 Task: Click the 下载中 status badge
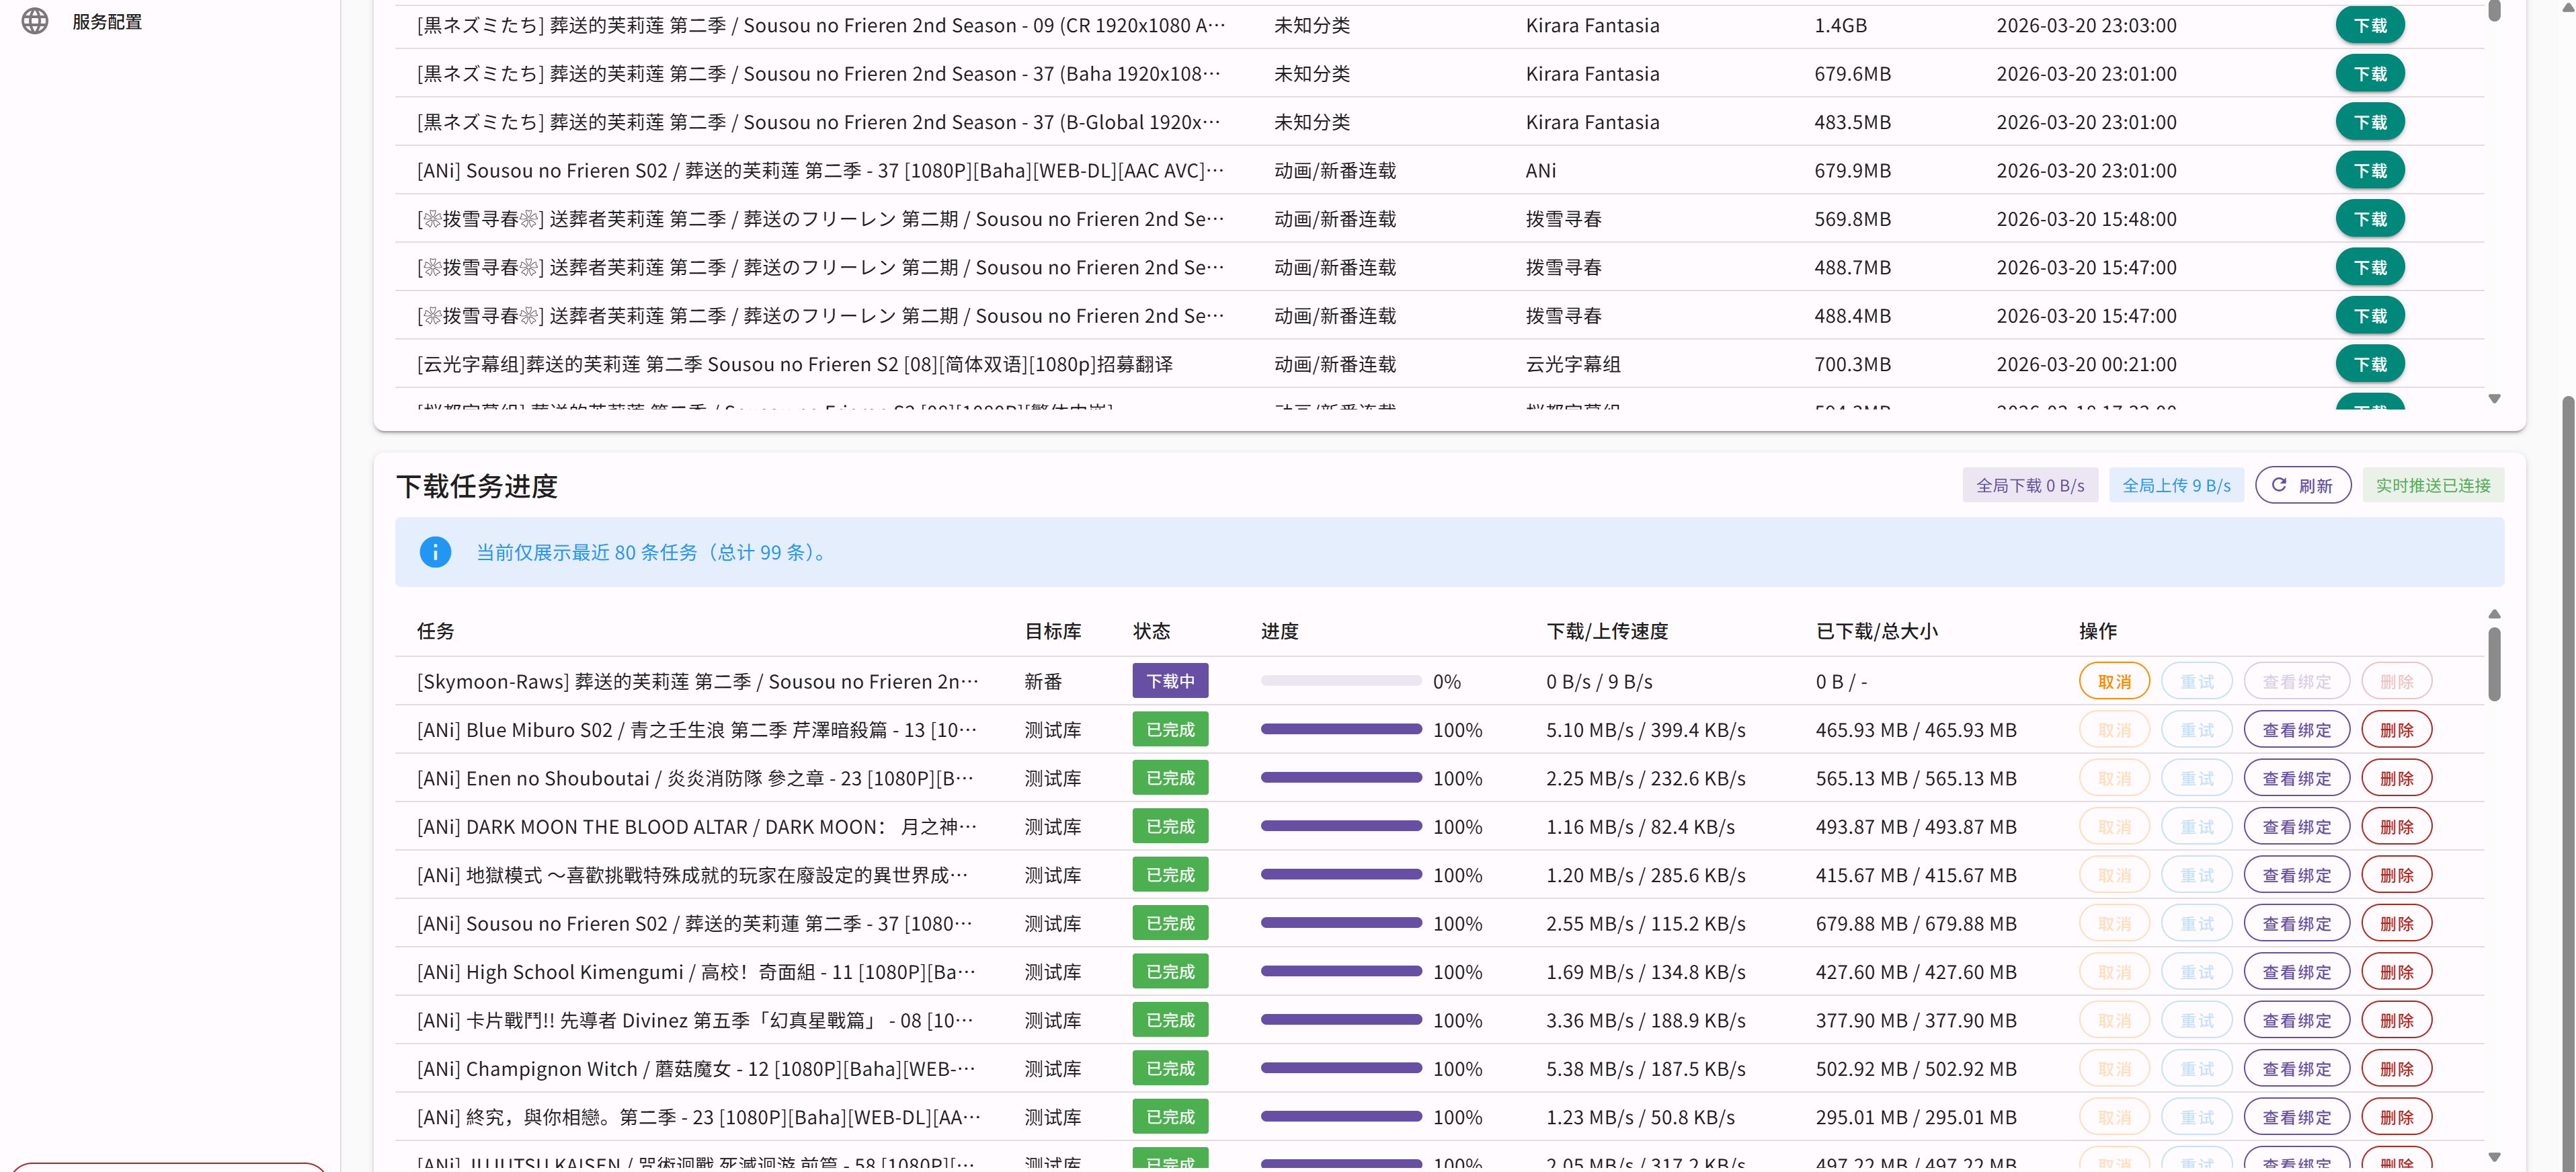pyautogui.click(x=1169, y=681)
